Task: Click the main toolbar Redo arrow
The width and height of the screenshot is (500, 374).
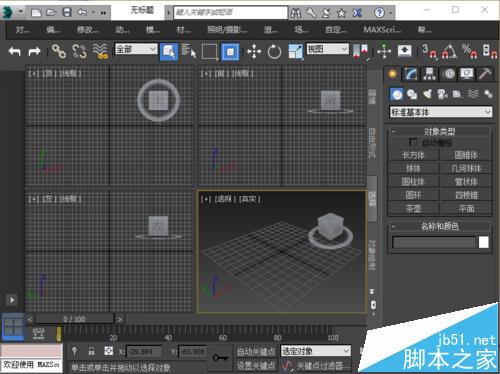Action: 34,51
